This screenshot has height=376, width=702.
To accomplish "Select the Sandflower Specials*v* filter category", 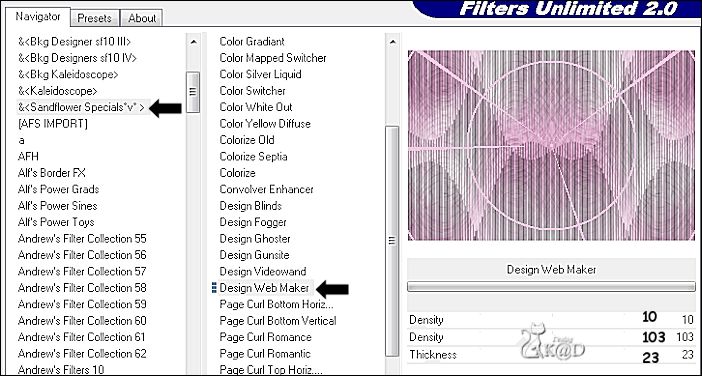I will [x=82, y=107].
